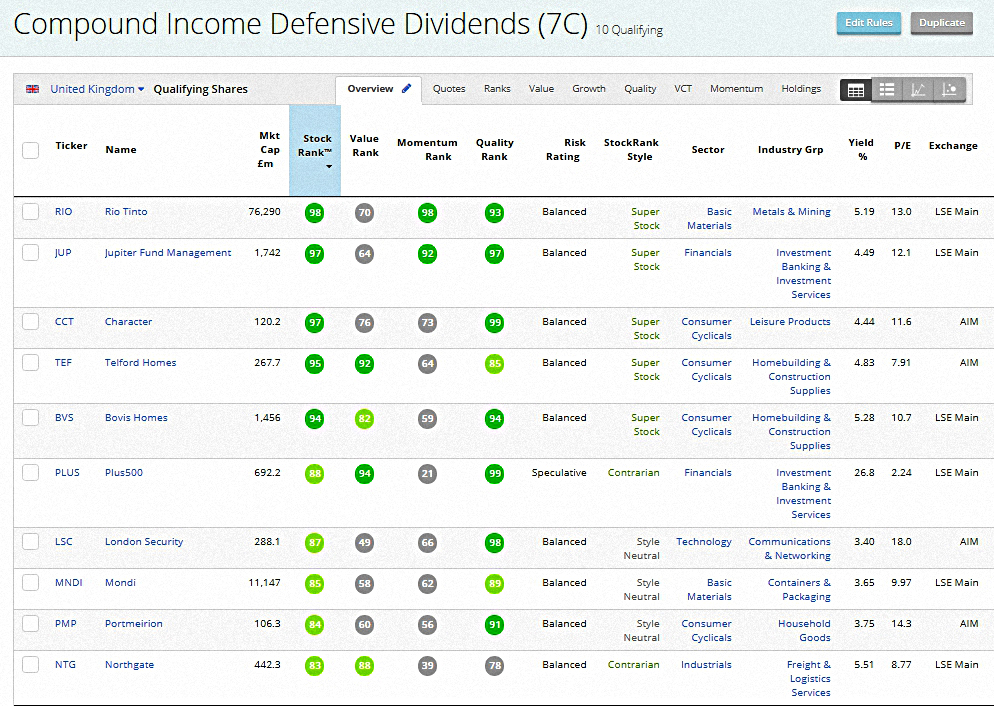This screenshot has width=994, height=706.
Task: Click Northgate Momentum Rank 39 badge
Action: [428, 666]
